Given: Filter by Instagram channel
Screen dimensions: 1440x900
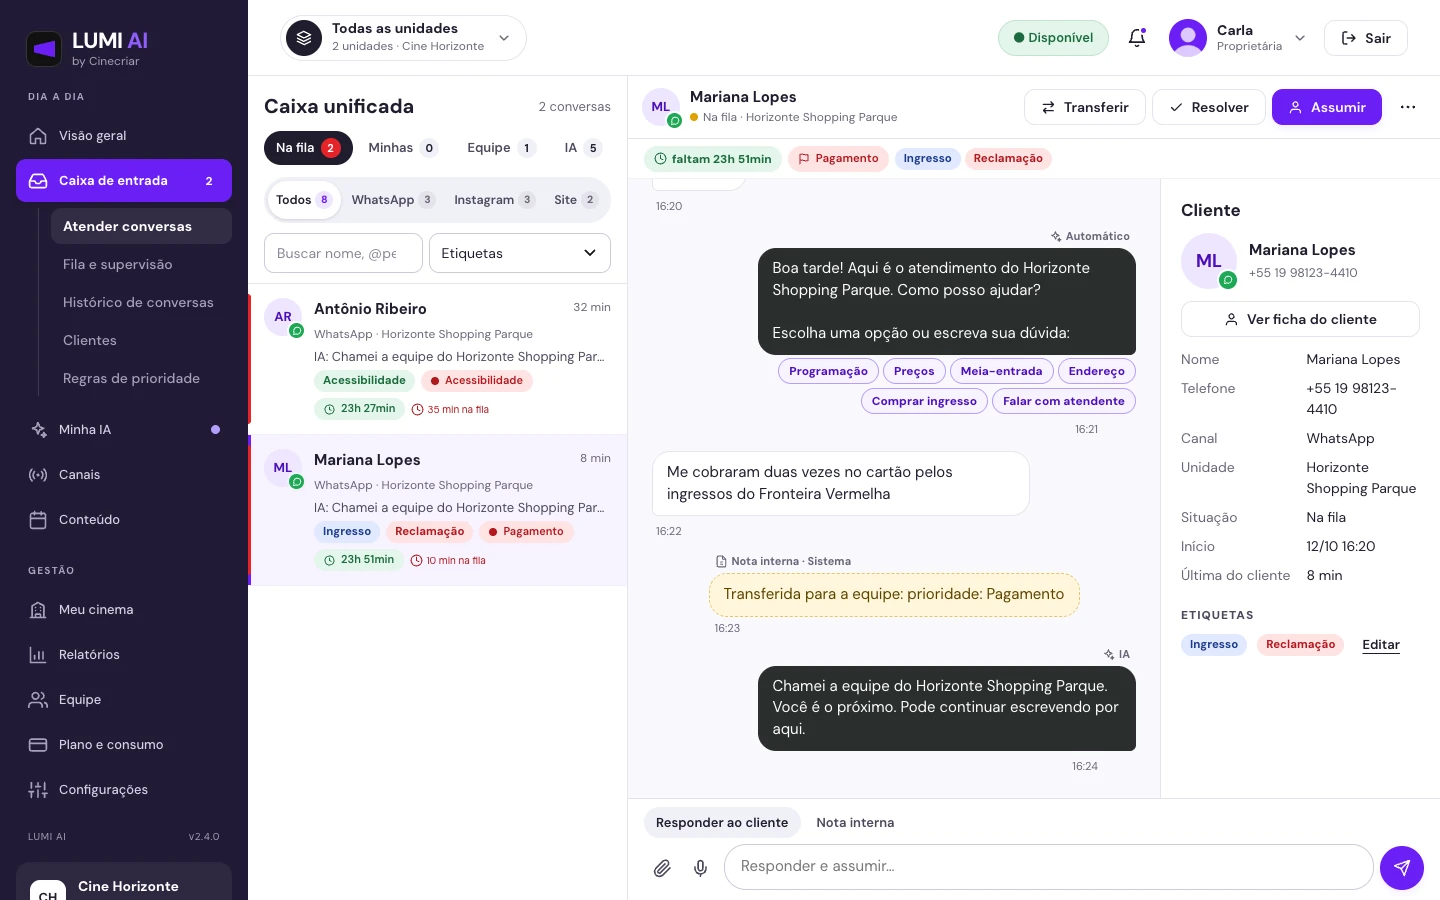Looking at the screenshot, I should (494, 200).
